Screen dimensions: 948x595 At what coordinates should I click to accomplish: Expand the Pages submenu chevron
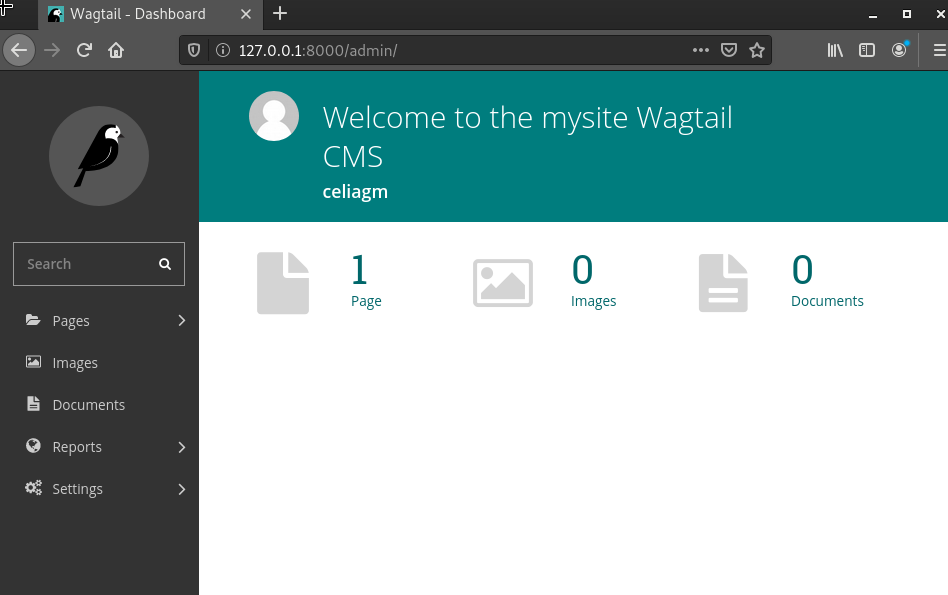coord(181,320)
